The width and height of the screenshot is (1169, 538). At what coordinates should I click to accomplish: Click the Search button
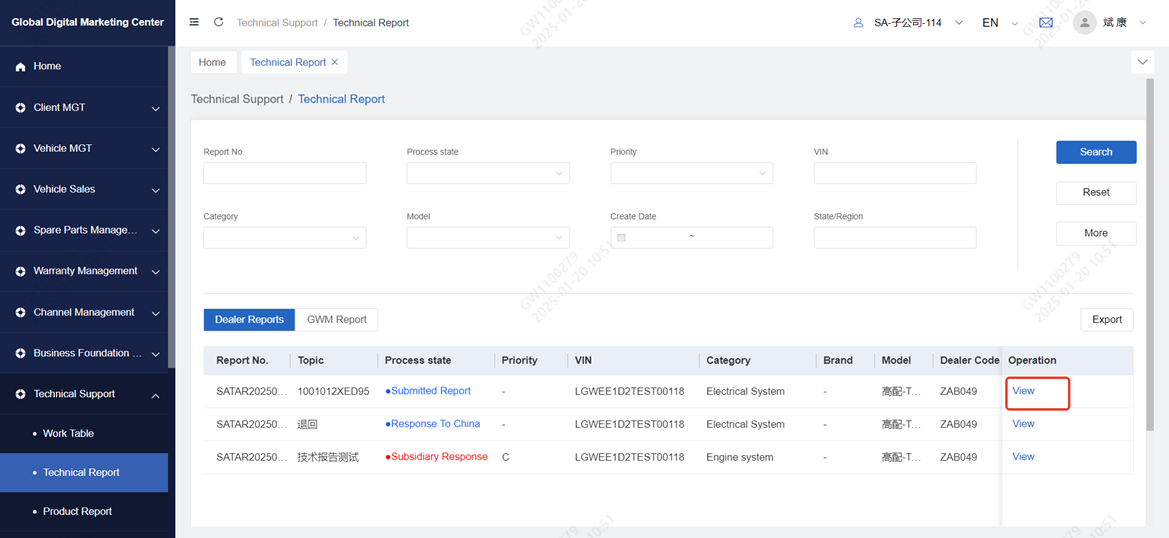[x=1095, y=152]
